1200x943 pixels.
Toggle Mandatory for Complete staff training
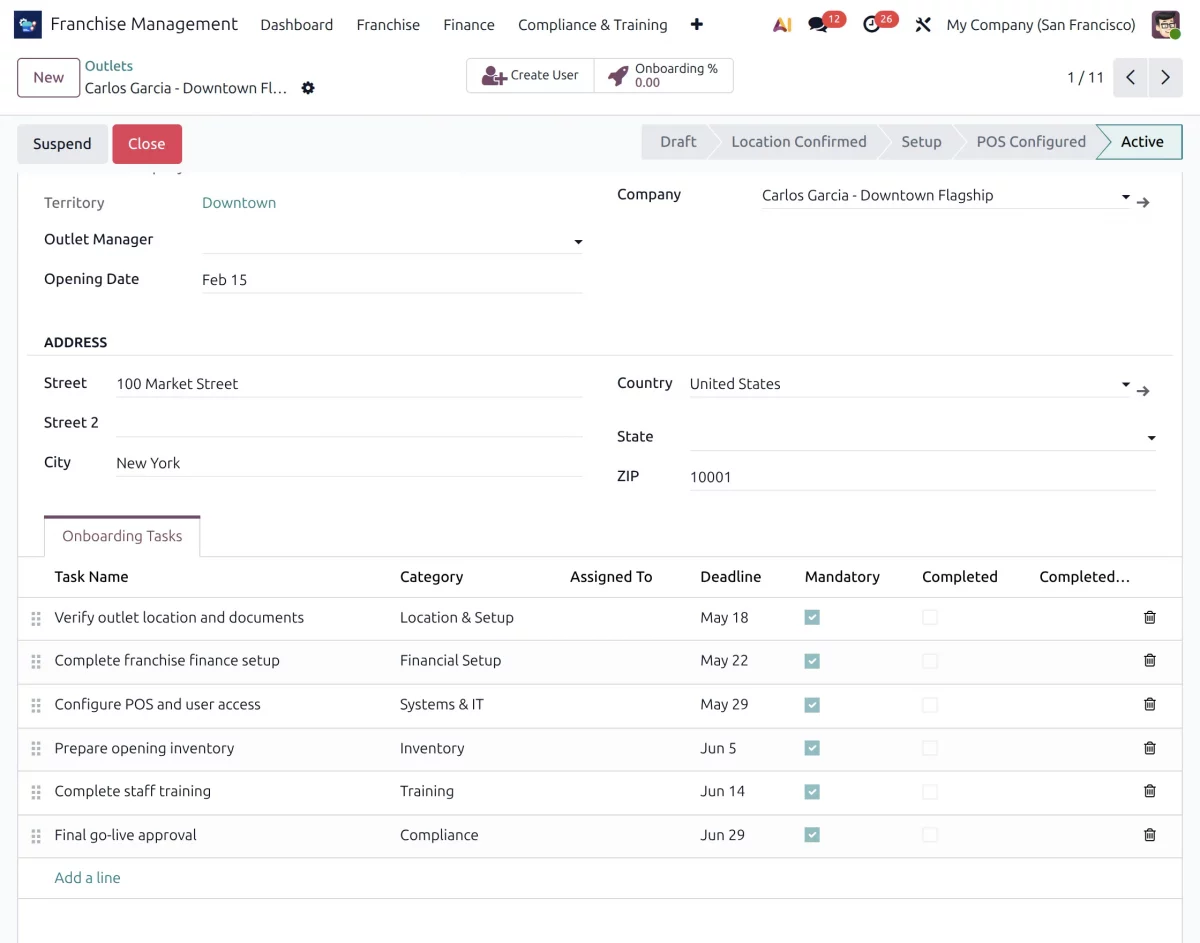point(812,791)
